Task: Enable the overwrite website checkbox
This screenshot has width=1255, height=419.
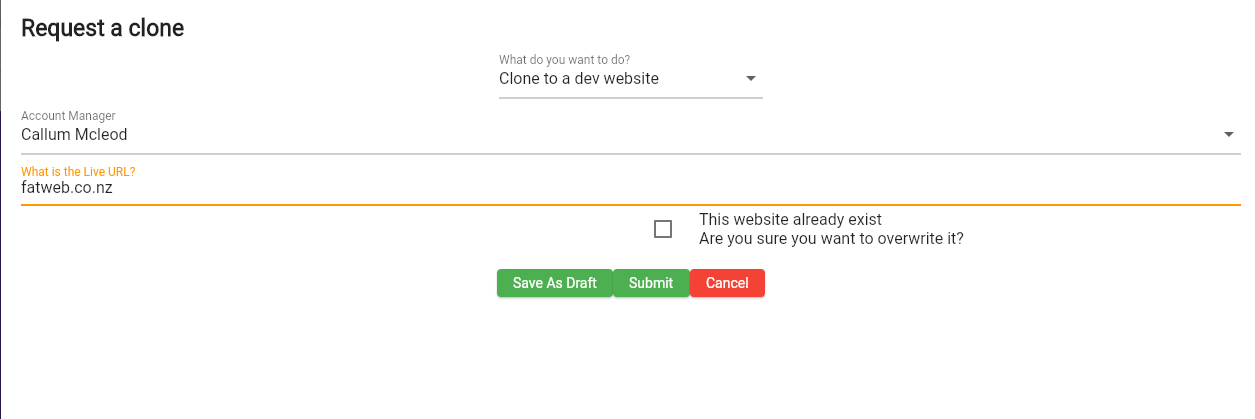Action: [662, 229]
